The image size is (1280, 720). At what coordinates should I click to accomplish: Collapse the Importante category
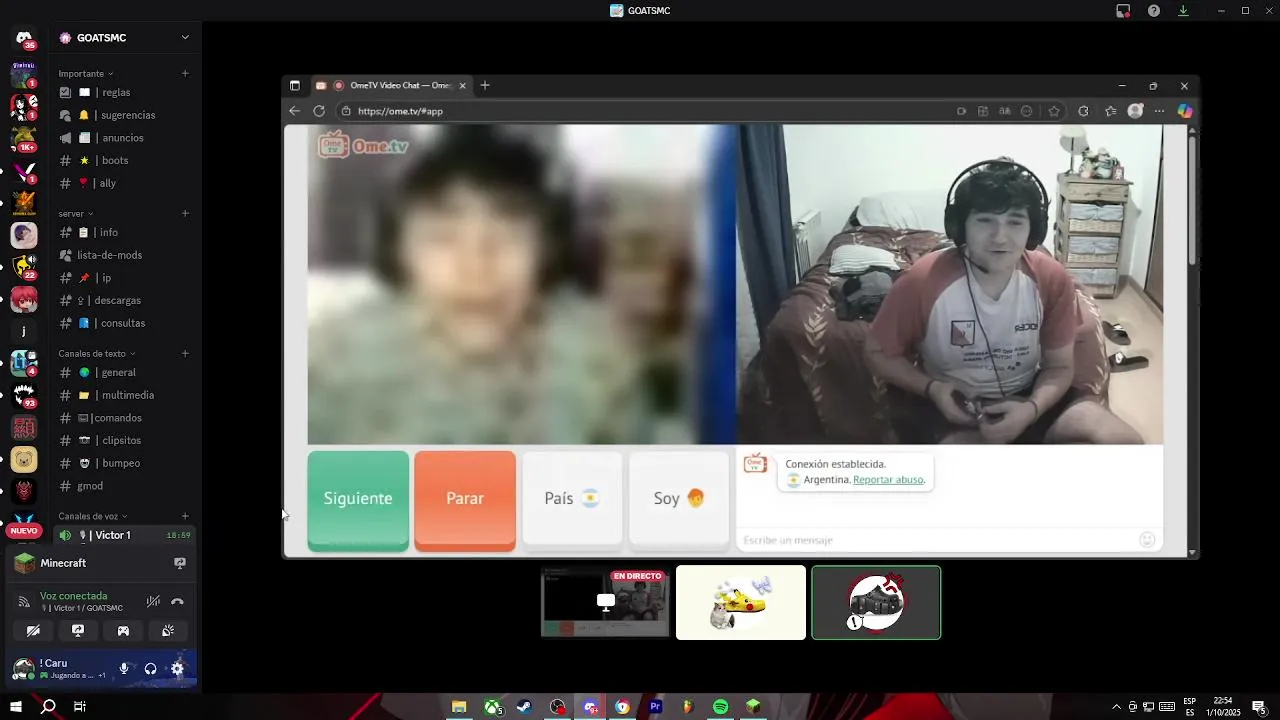click(86, 74)
